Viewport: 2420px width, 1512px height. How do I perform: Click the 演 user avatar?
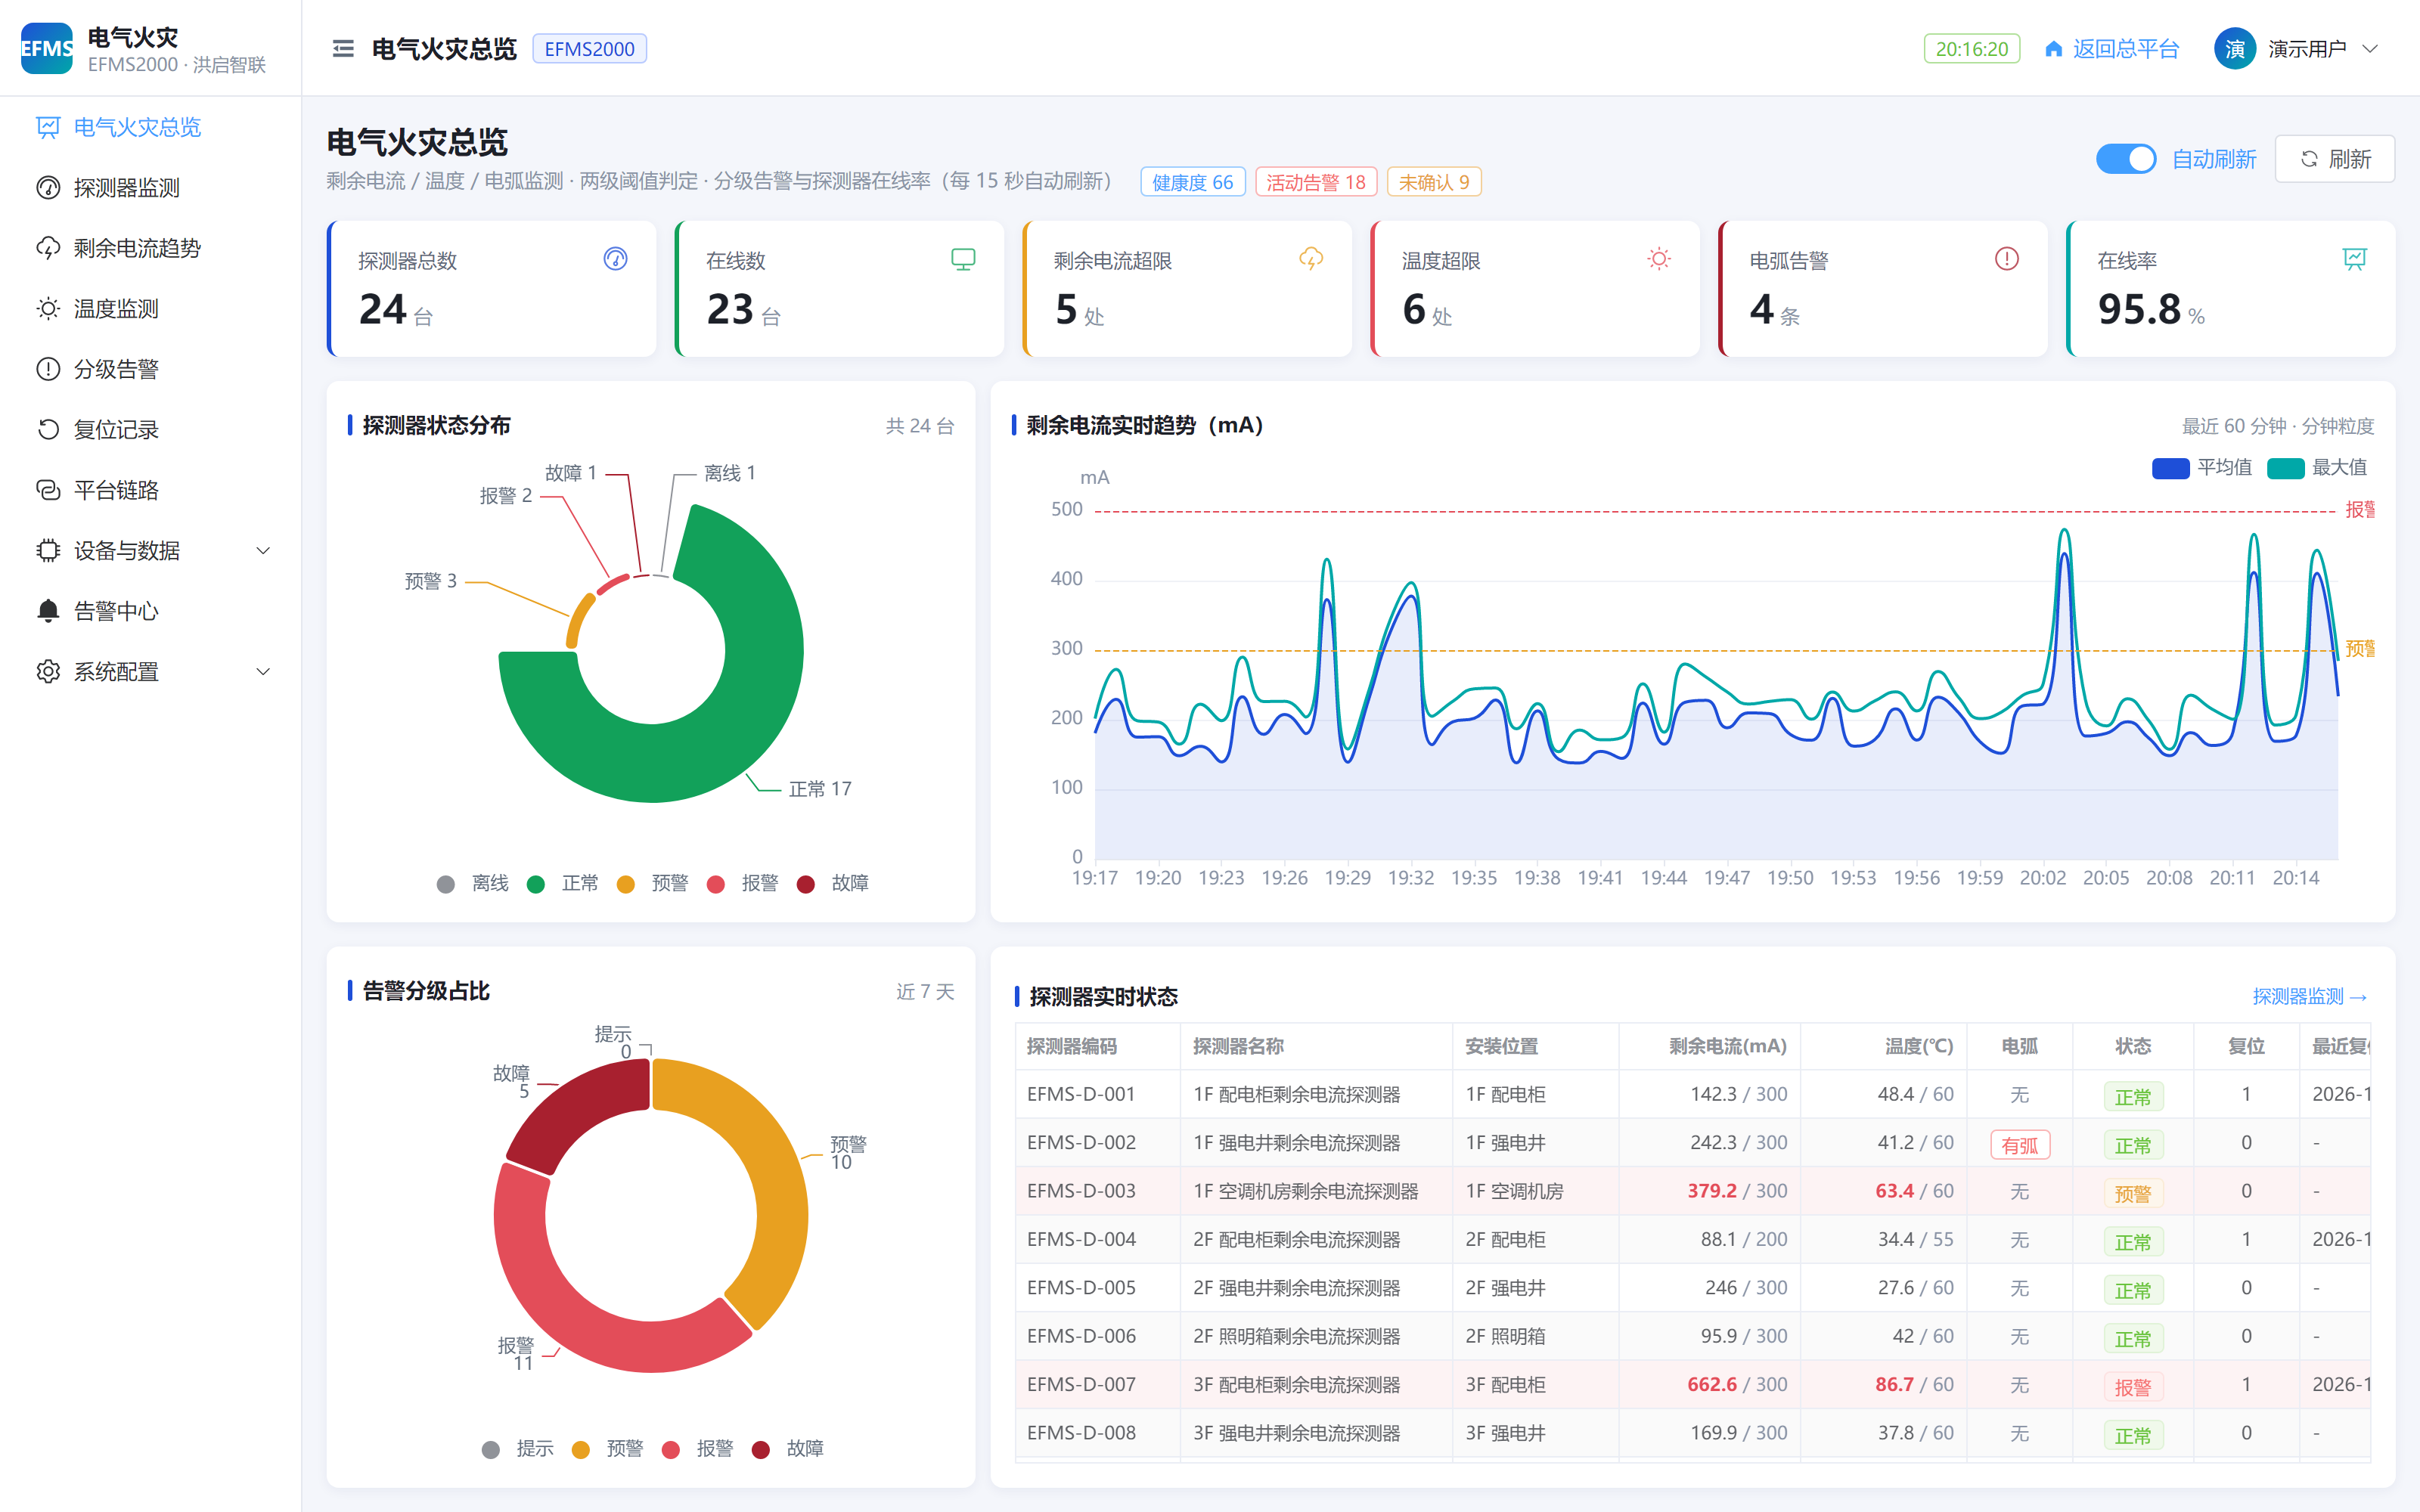point(2234,49)
